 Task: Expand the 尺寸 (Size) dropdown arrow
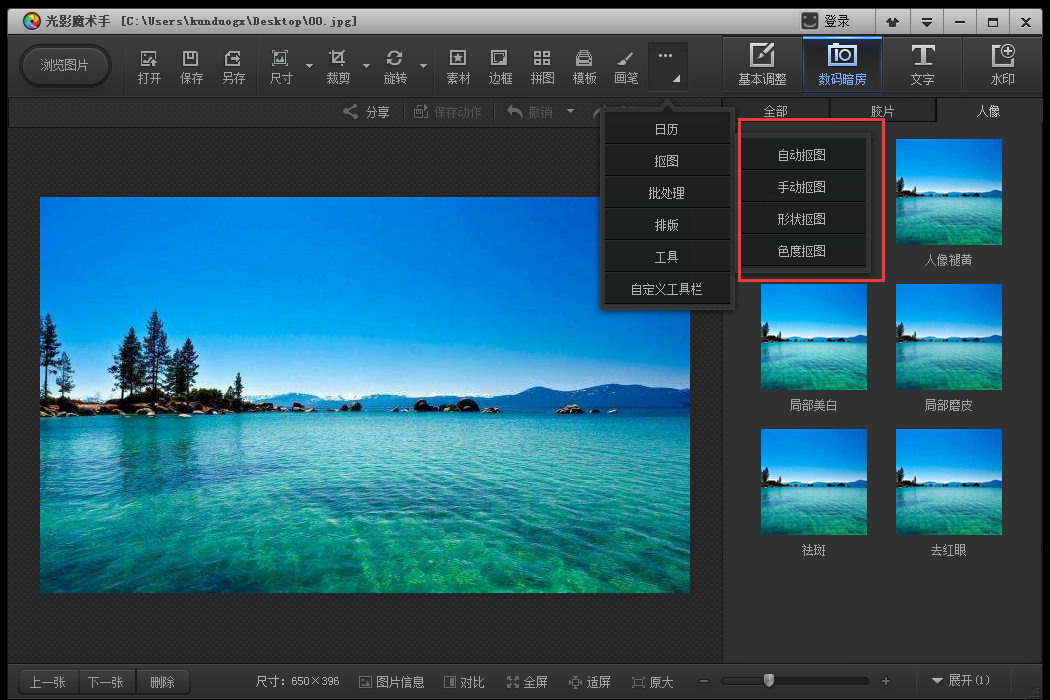pos(309,67)
